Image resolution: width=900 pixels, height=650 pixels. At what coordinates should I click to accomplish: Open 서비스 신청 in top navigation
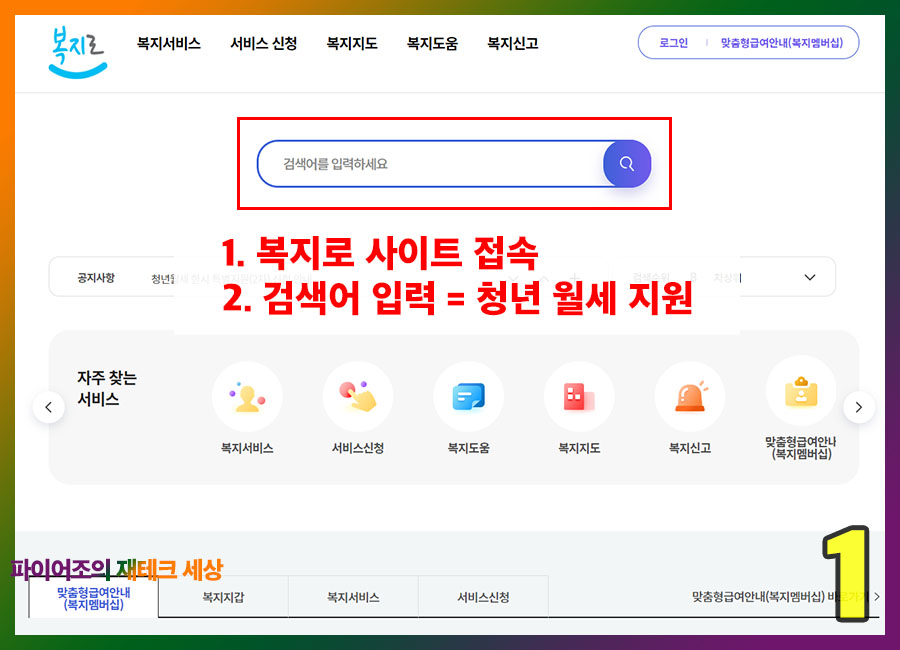coord(263,44)
